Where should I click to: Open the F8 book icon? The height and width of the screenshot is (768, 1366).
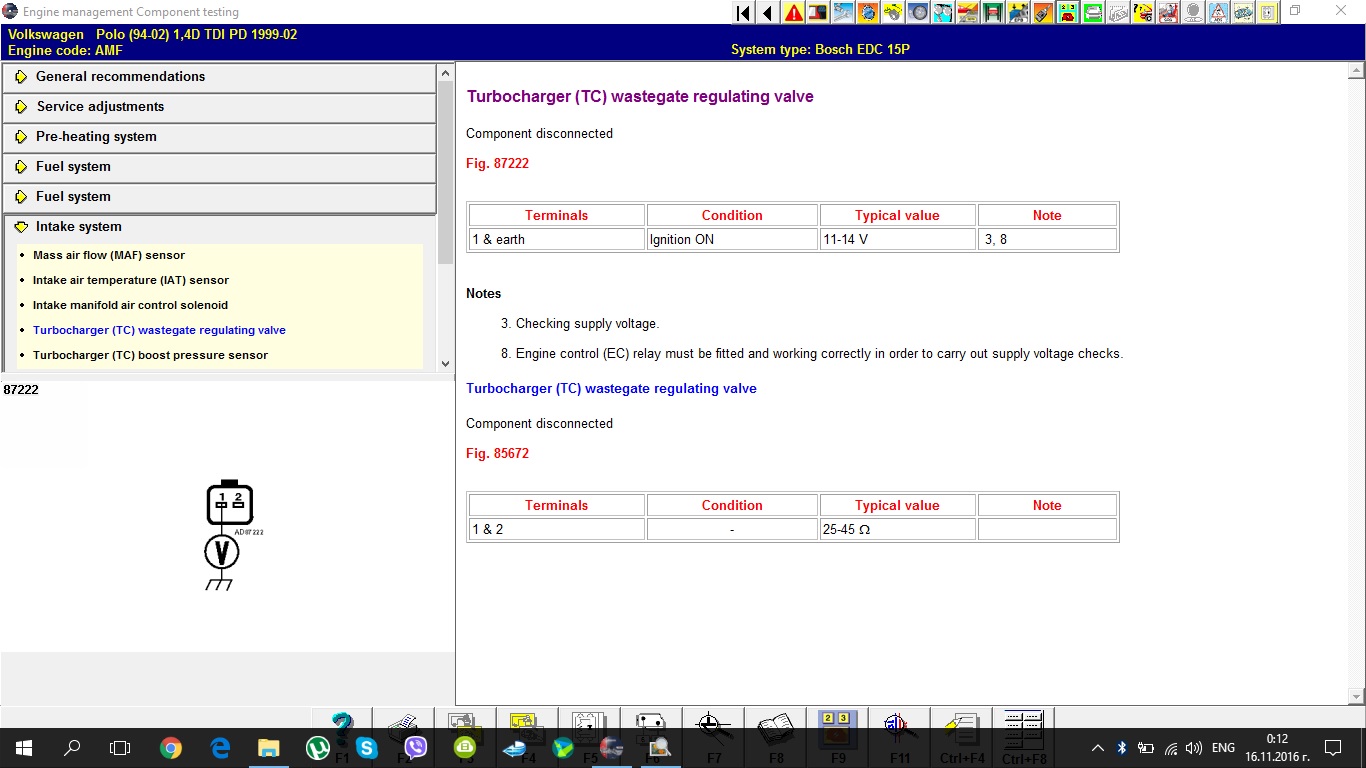[x=775, y=733]
